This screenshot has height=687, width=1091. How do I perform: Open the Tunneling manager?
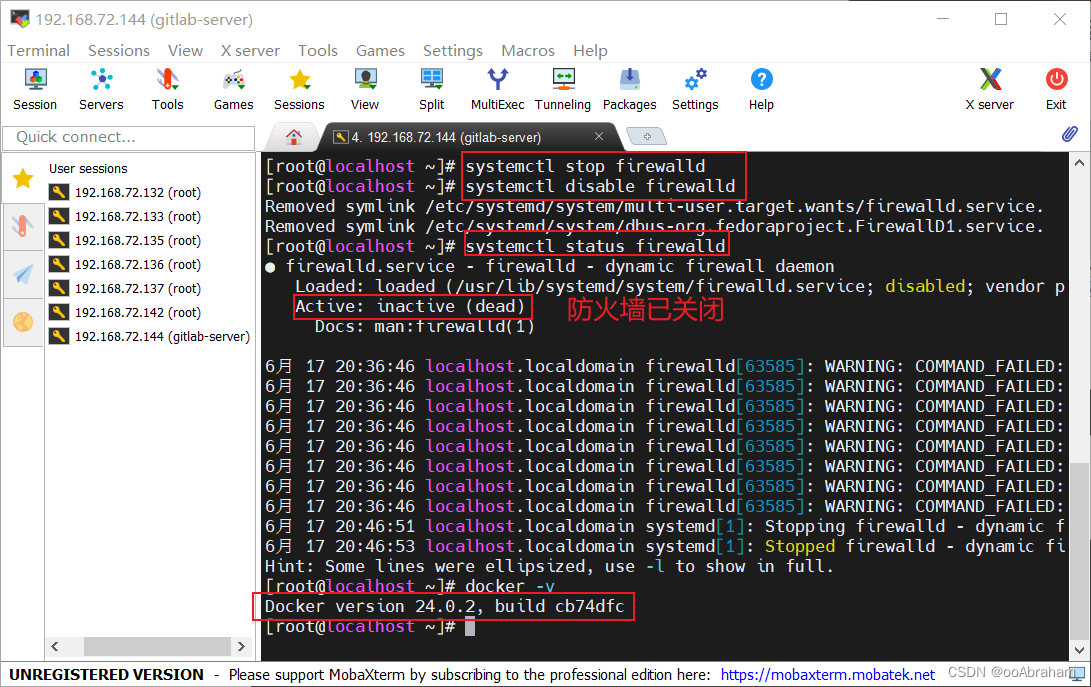click(562, 88)
